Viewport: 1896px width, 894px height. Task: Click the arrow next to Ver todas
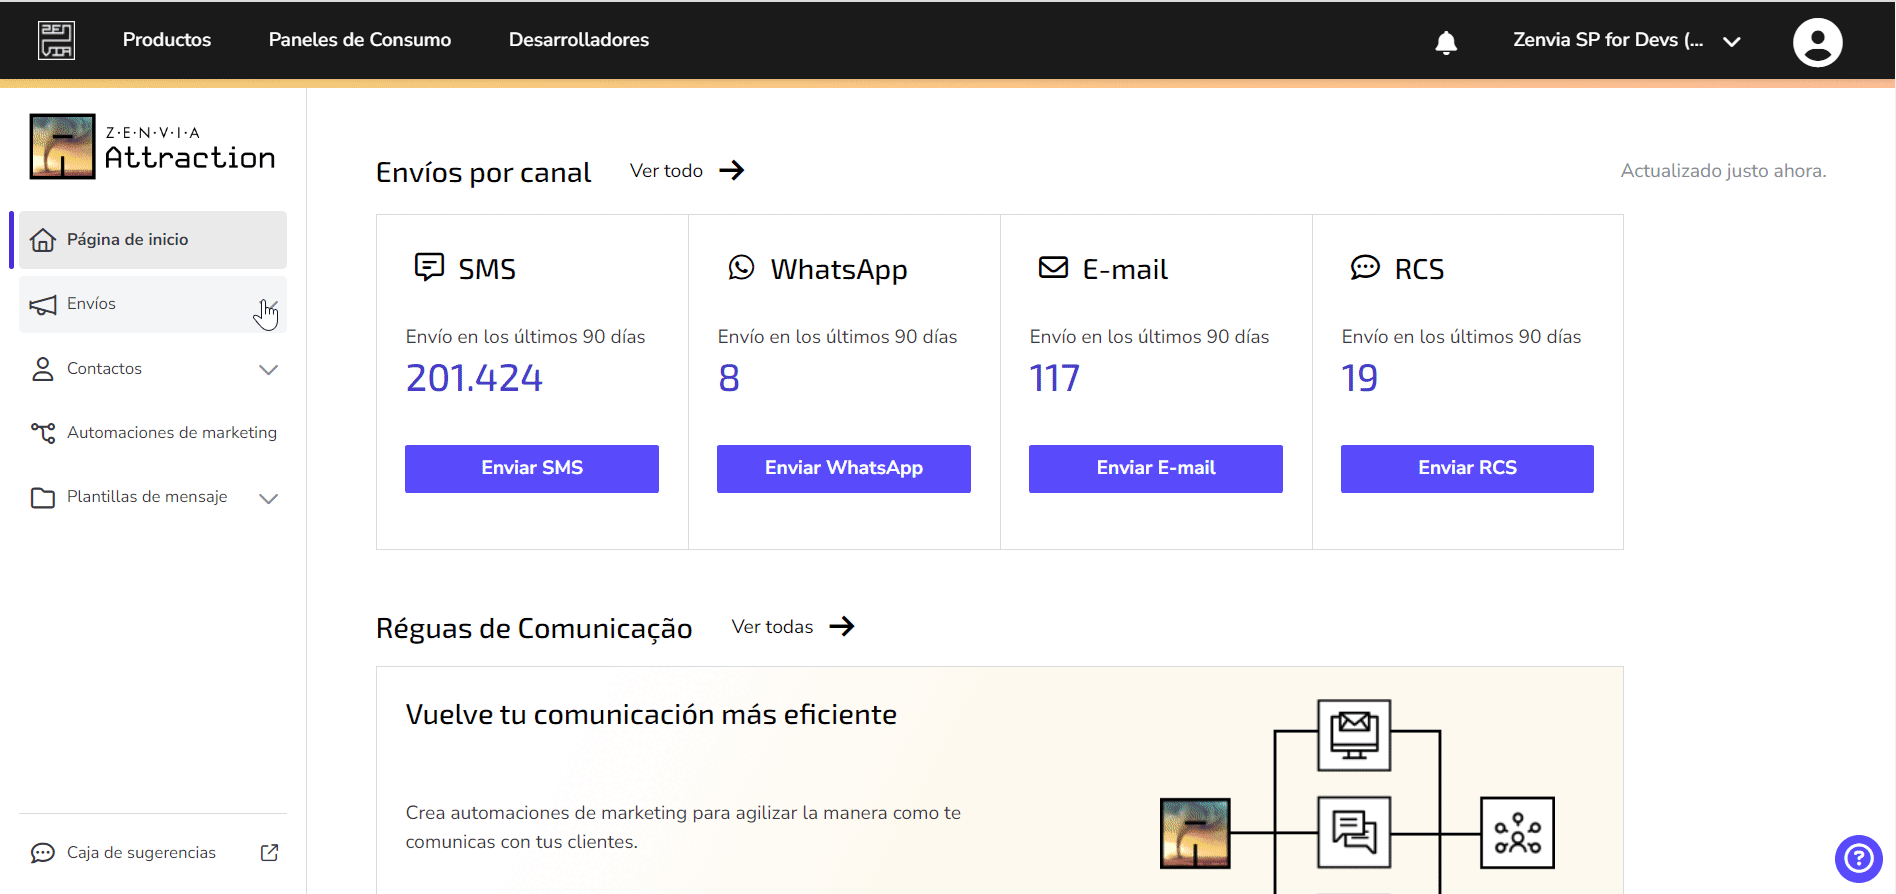click(x=842, y=626)
